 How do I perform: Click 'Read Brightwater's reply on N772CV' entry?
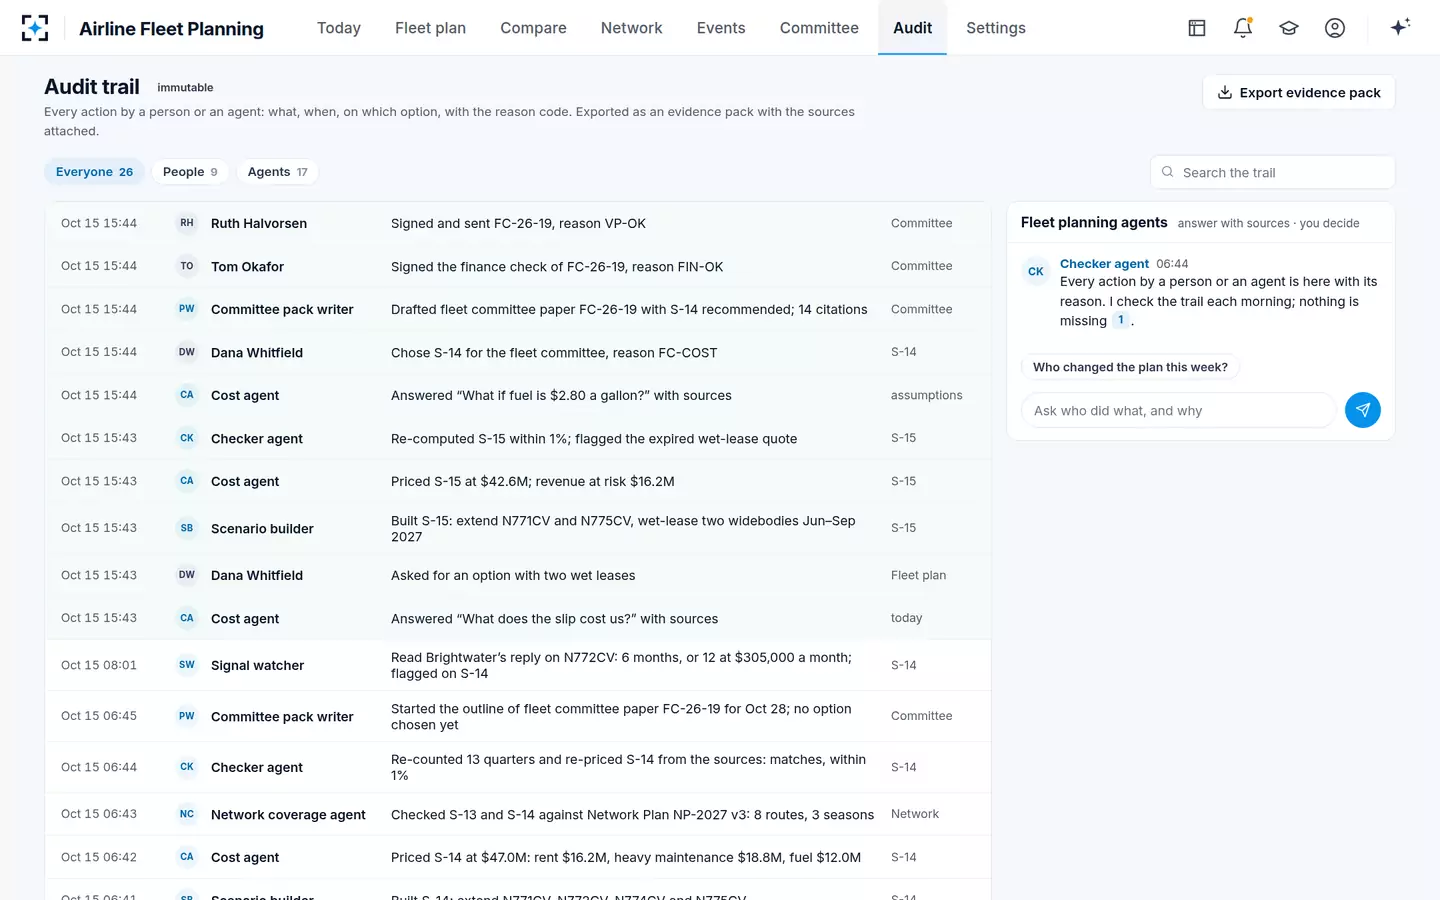[621, 665]
